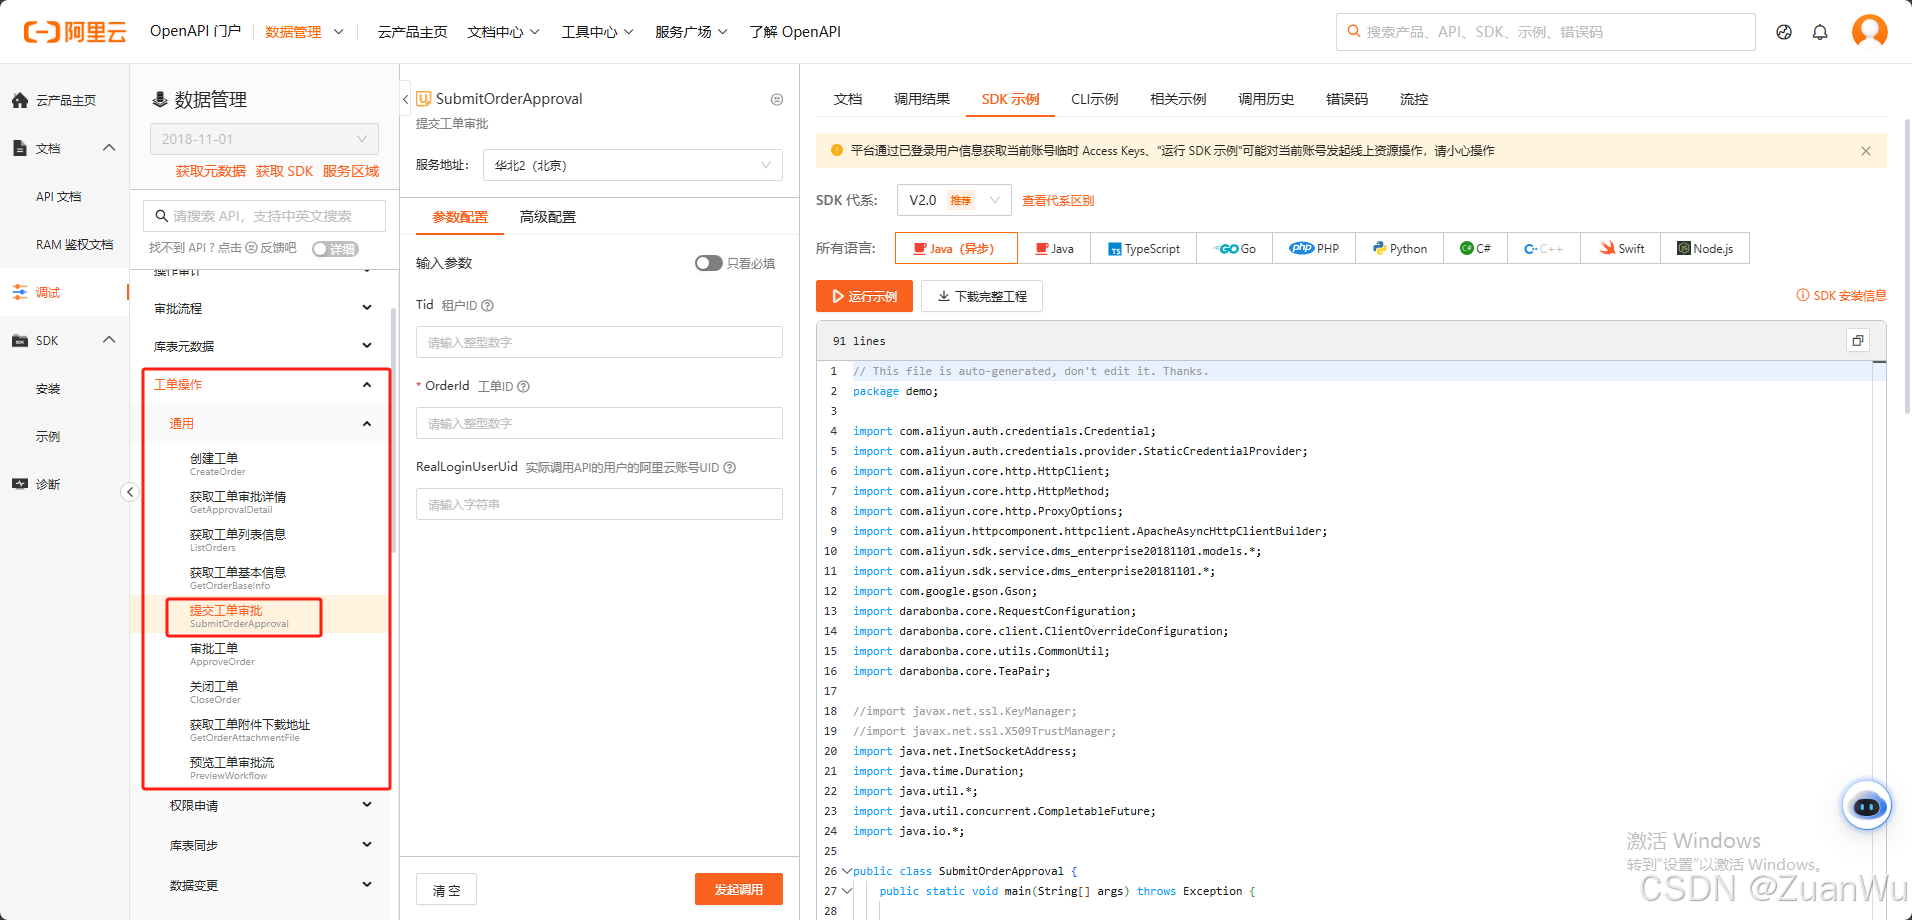1912x920 pixels.
Task: Click the API search field
Action: [264, 216]
